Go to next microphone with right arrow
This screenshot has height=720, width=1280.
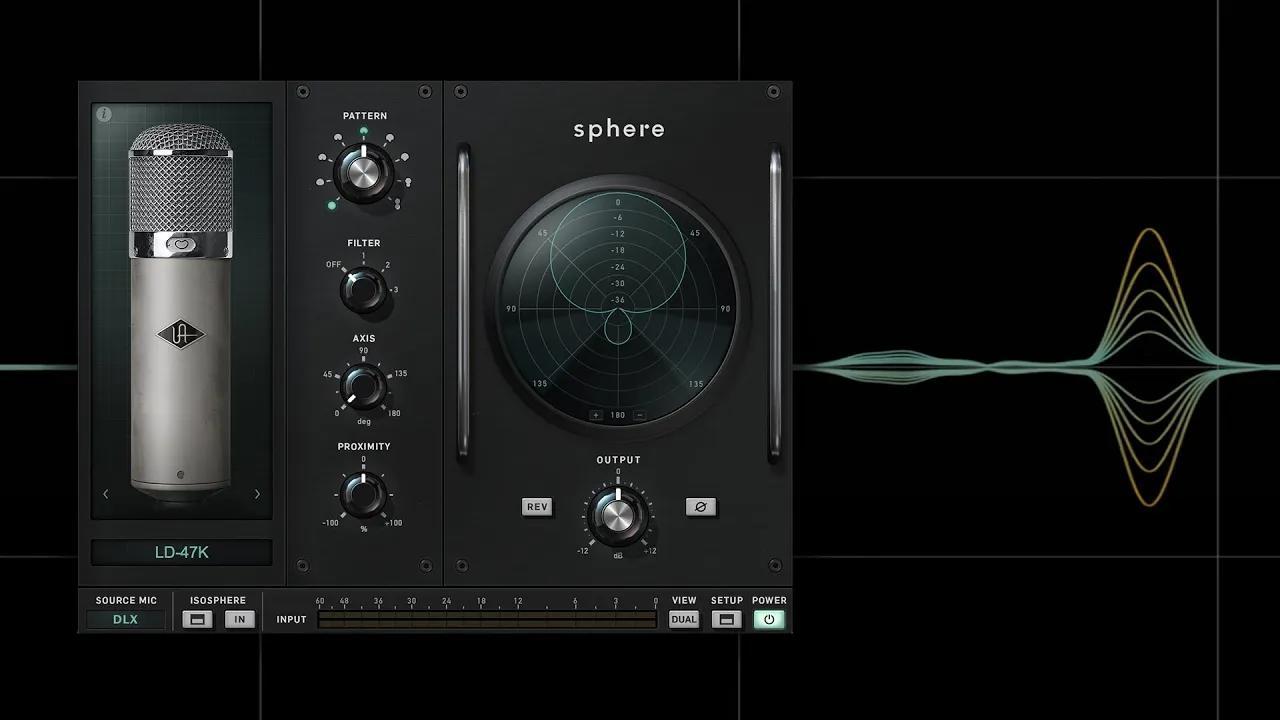tap(257, 494)
